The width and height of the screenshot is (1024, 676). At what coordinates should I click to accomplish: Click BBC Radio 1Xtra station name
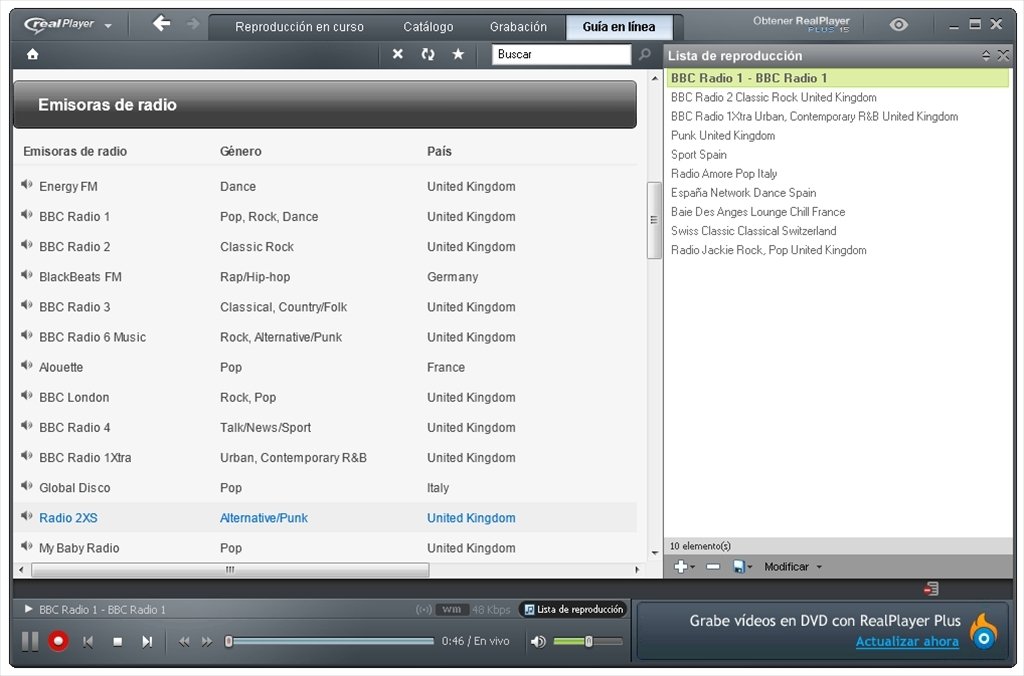[x=86, y=457]
